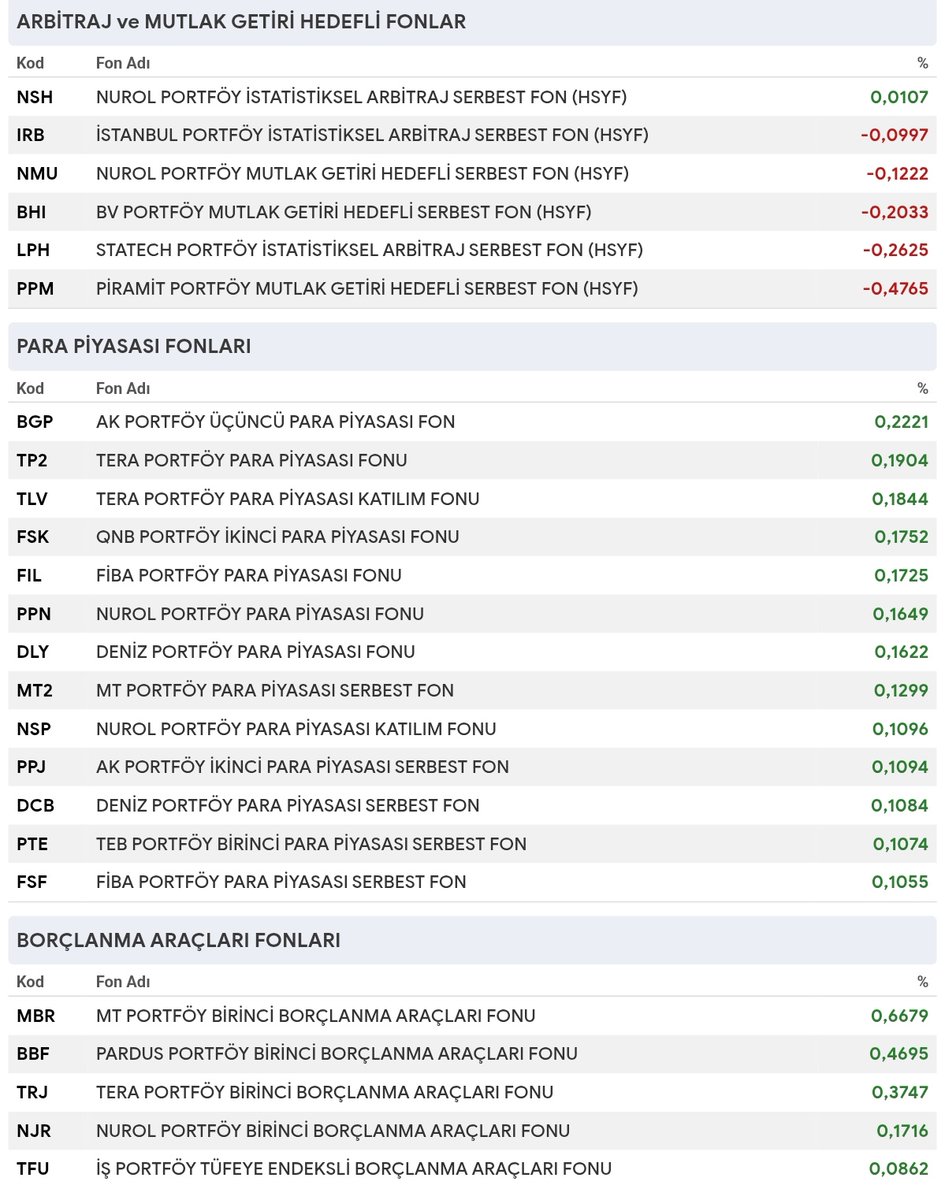The image size is (945, 1200).
Task: Select the -0,0997 return value
Action: [895, 135]
